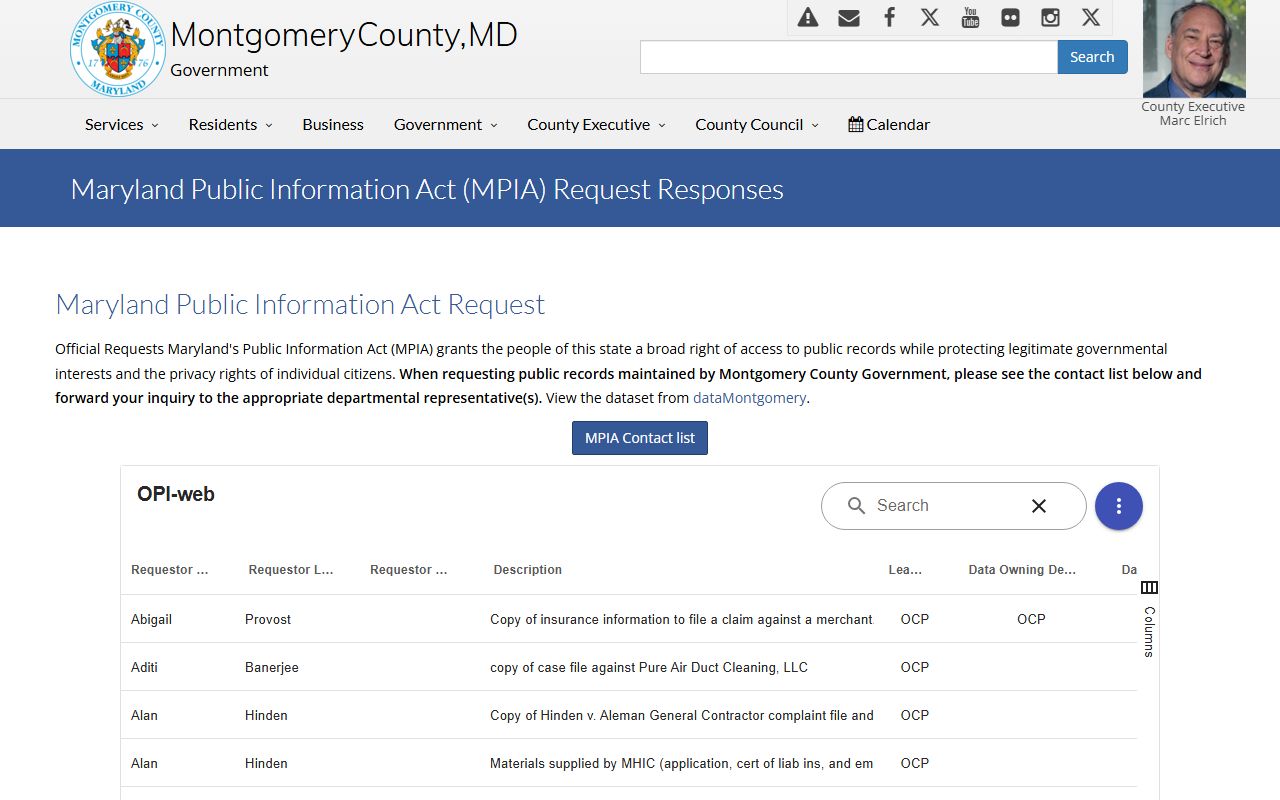Click the alert warning triangle icon
Image resolution: width=1280 pixels, height=800 pixels.
click(808, 17)
